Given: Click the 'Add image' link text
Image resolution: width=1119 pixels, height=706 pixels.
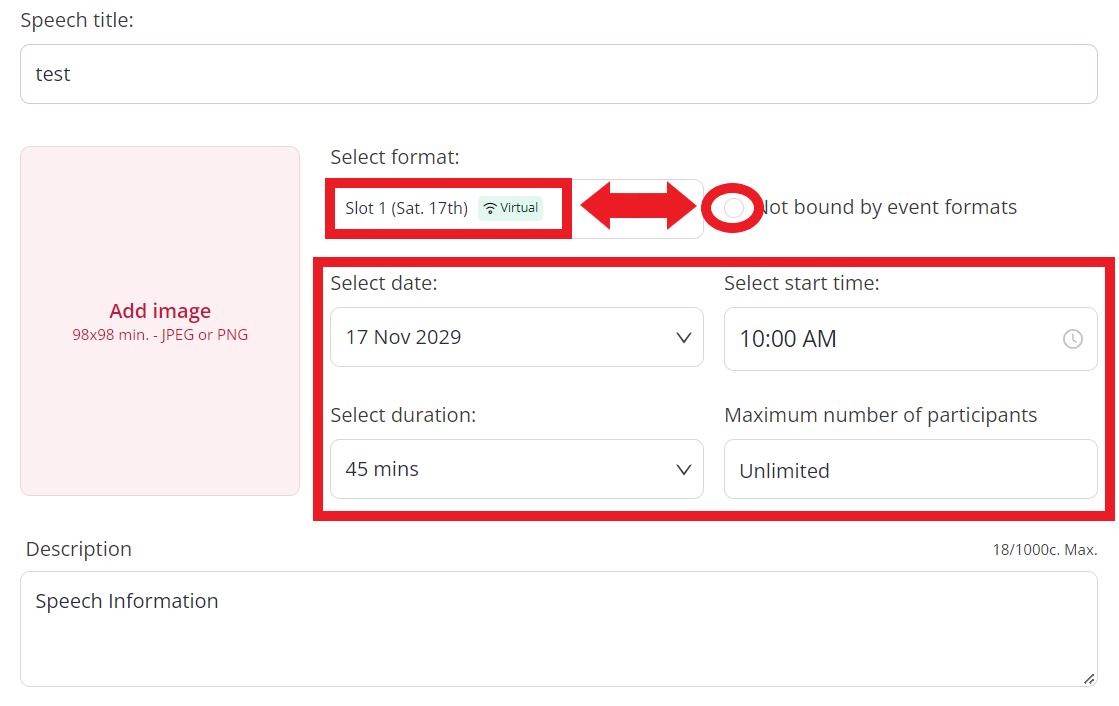Looking at the screenshot, I should [x=160, y=311].
